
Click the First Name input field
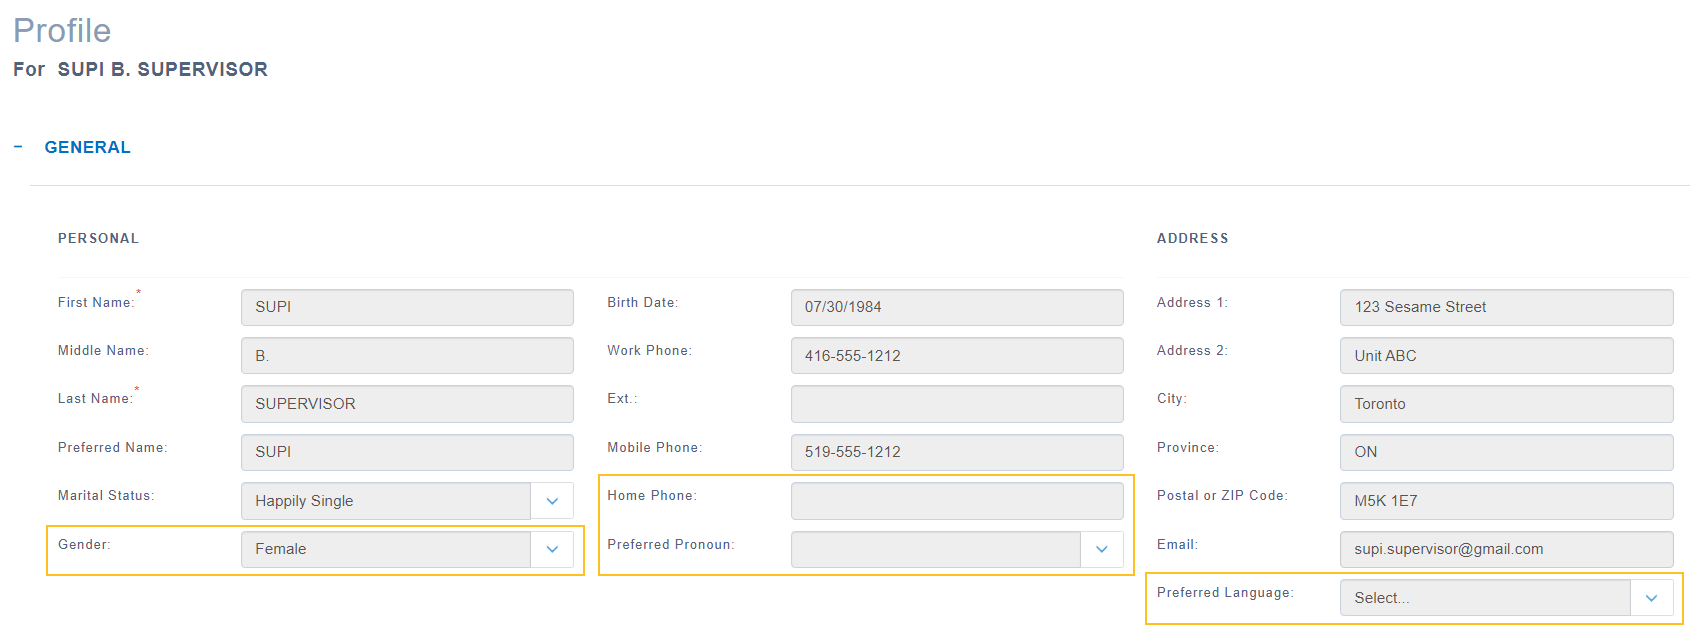(407, 307)
